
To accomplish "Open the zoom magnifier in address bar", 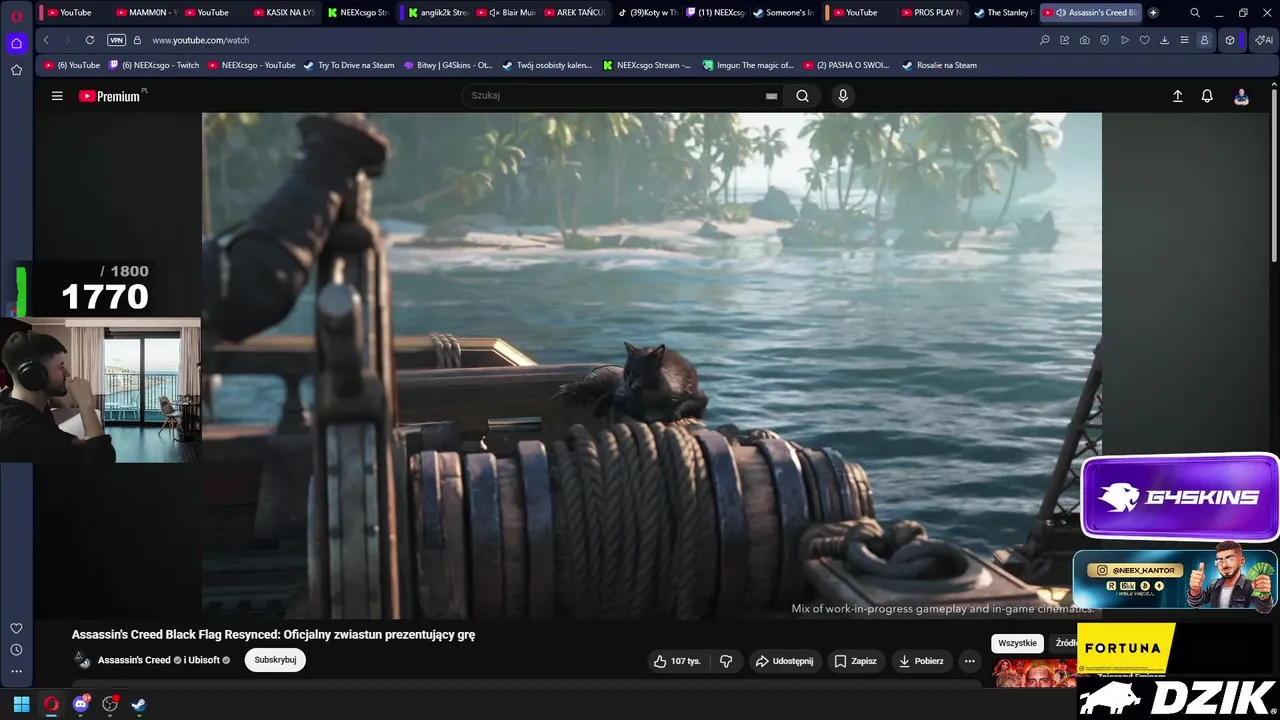I will [1045, 40].
